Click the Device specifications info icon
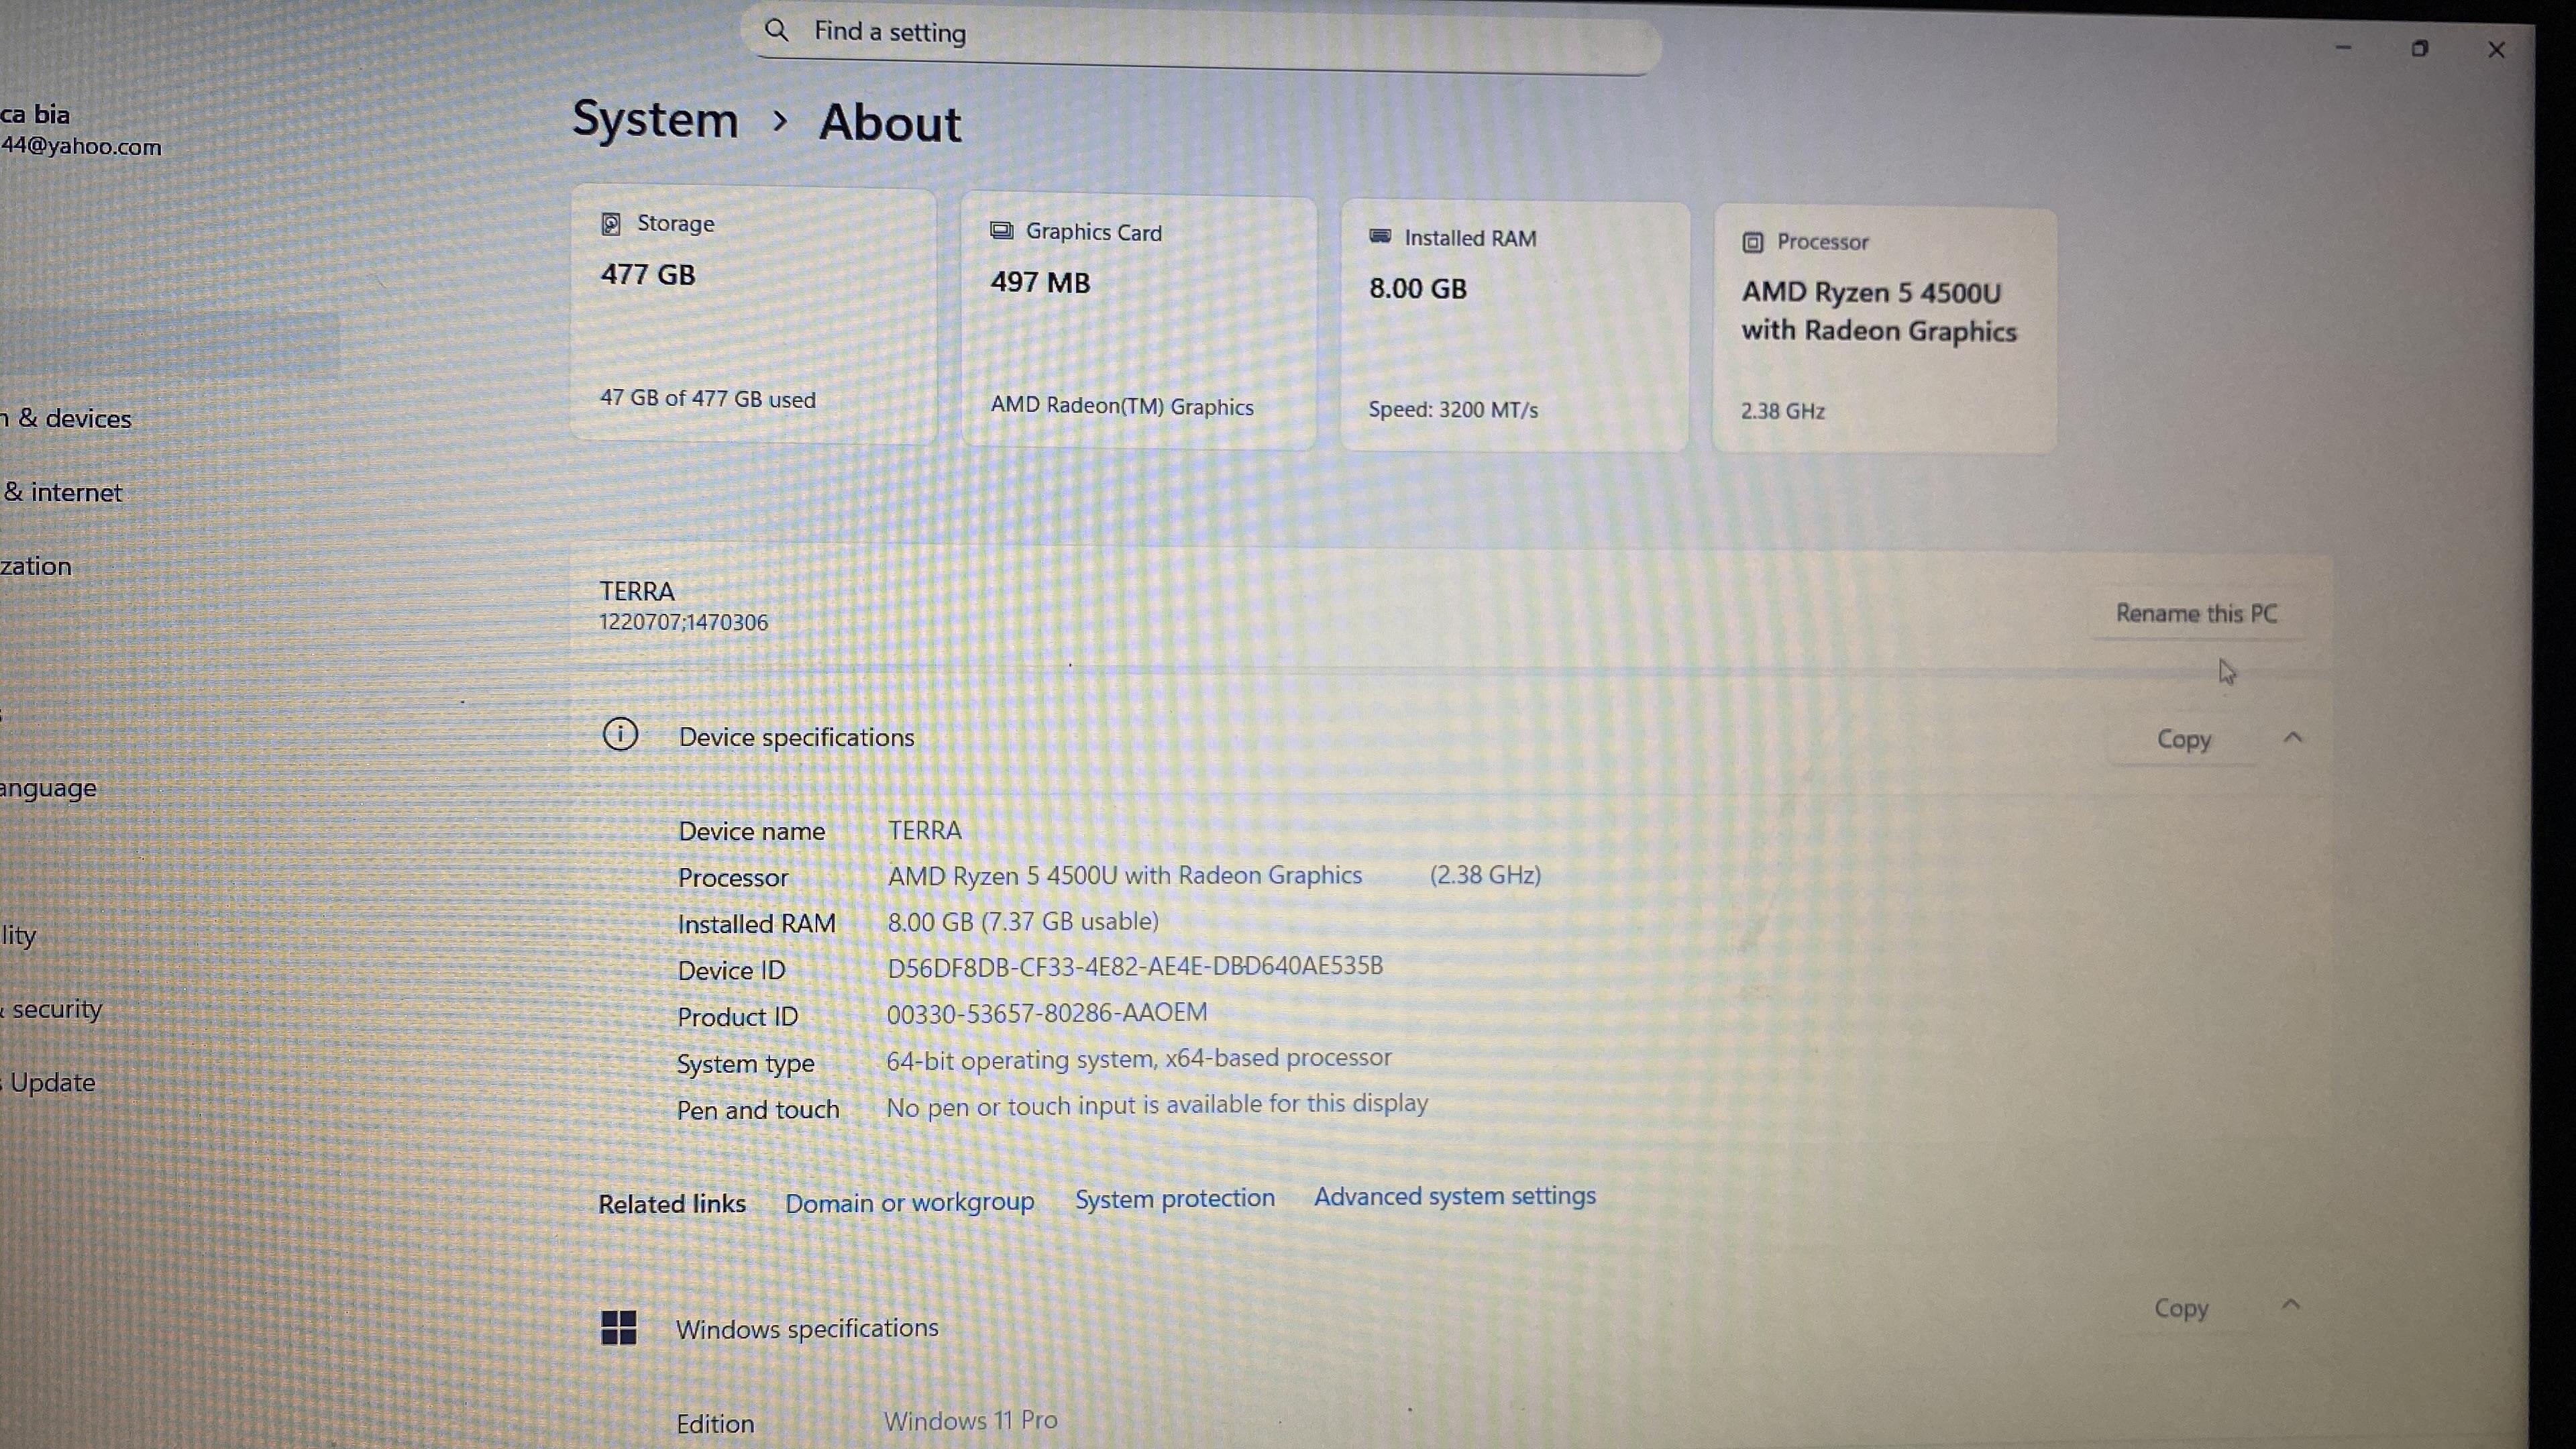Viewport: 2576px width, 1449px height. click(620, 734)
